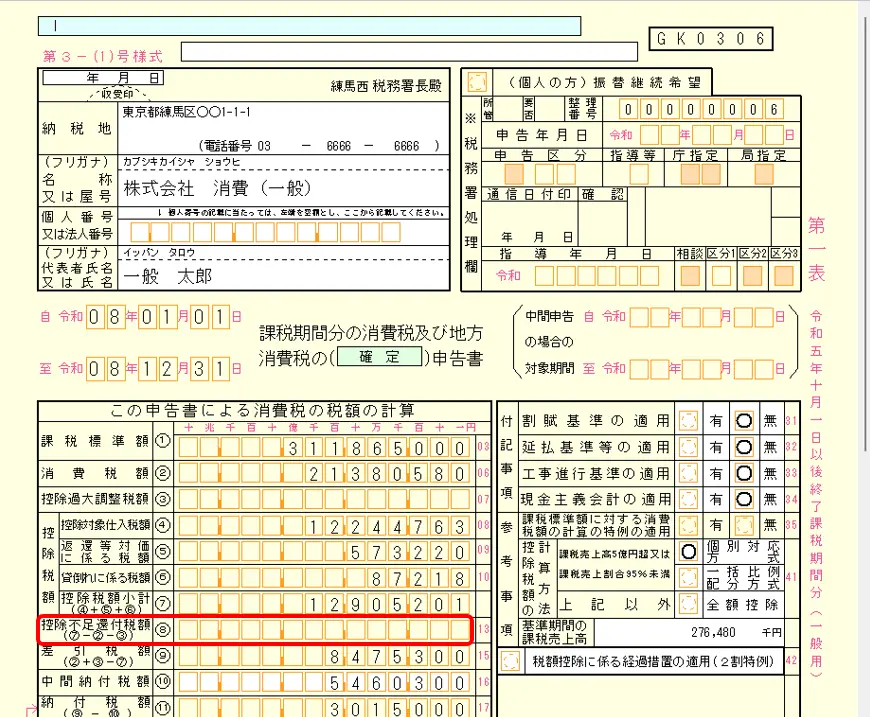This screenshot has width=870, height=717.
Task: Click the blue text field at the top
Action: pyautogui.click(x=309, y=26)
